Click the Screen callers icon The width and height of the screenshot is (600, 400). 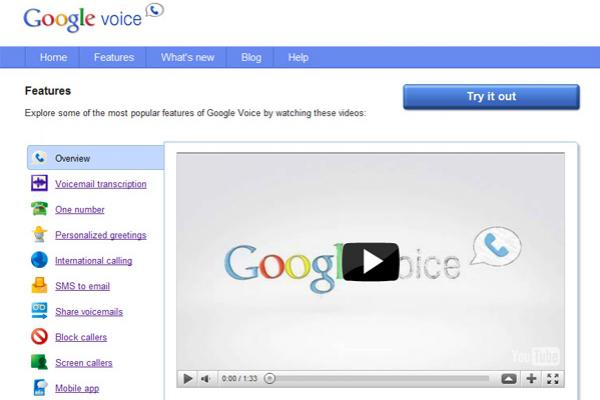[x=39, y=362]
